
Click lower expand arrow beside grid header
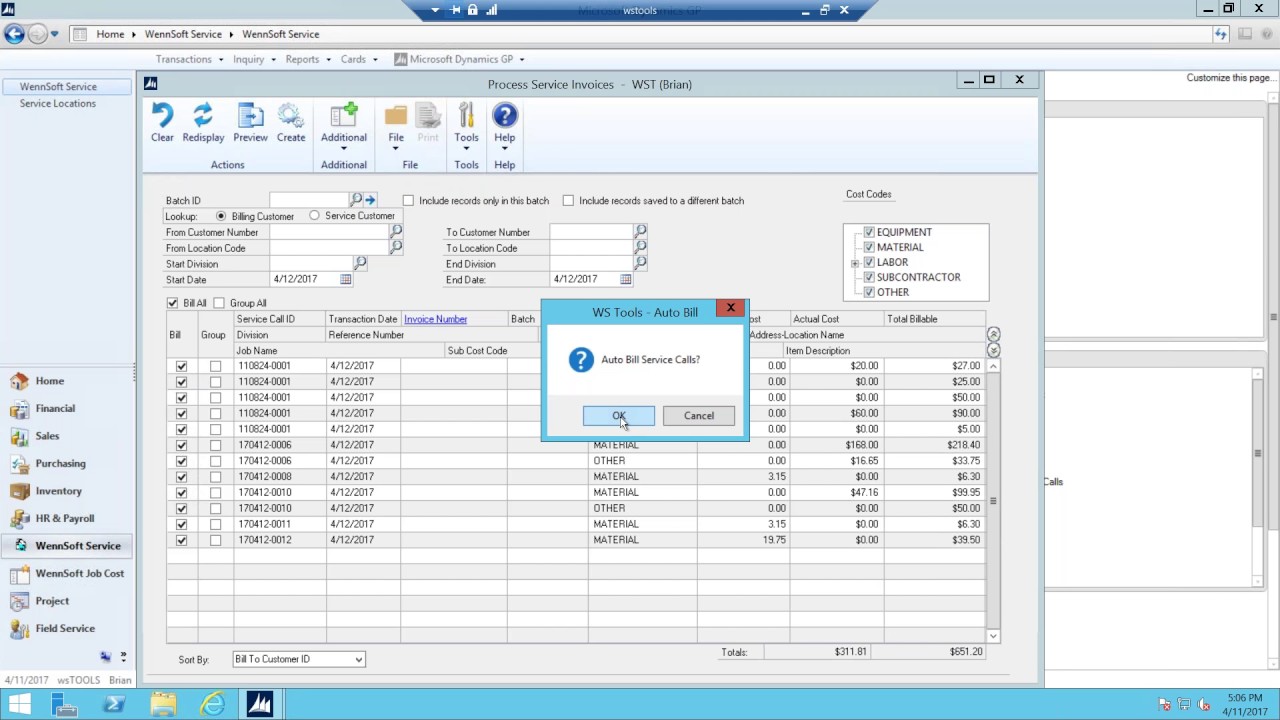993,350
